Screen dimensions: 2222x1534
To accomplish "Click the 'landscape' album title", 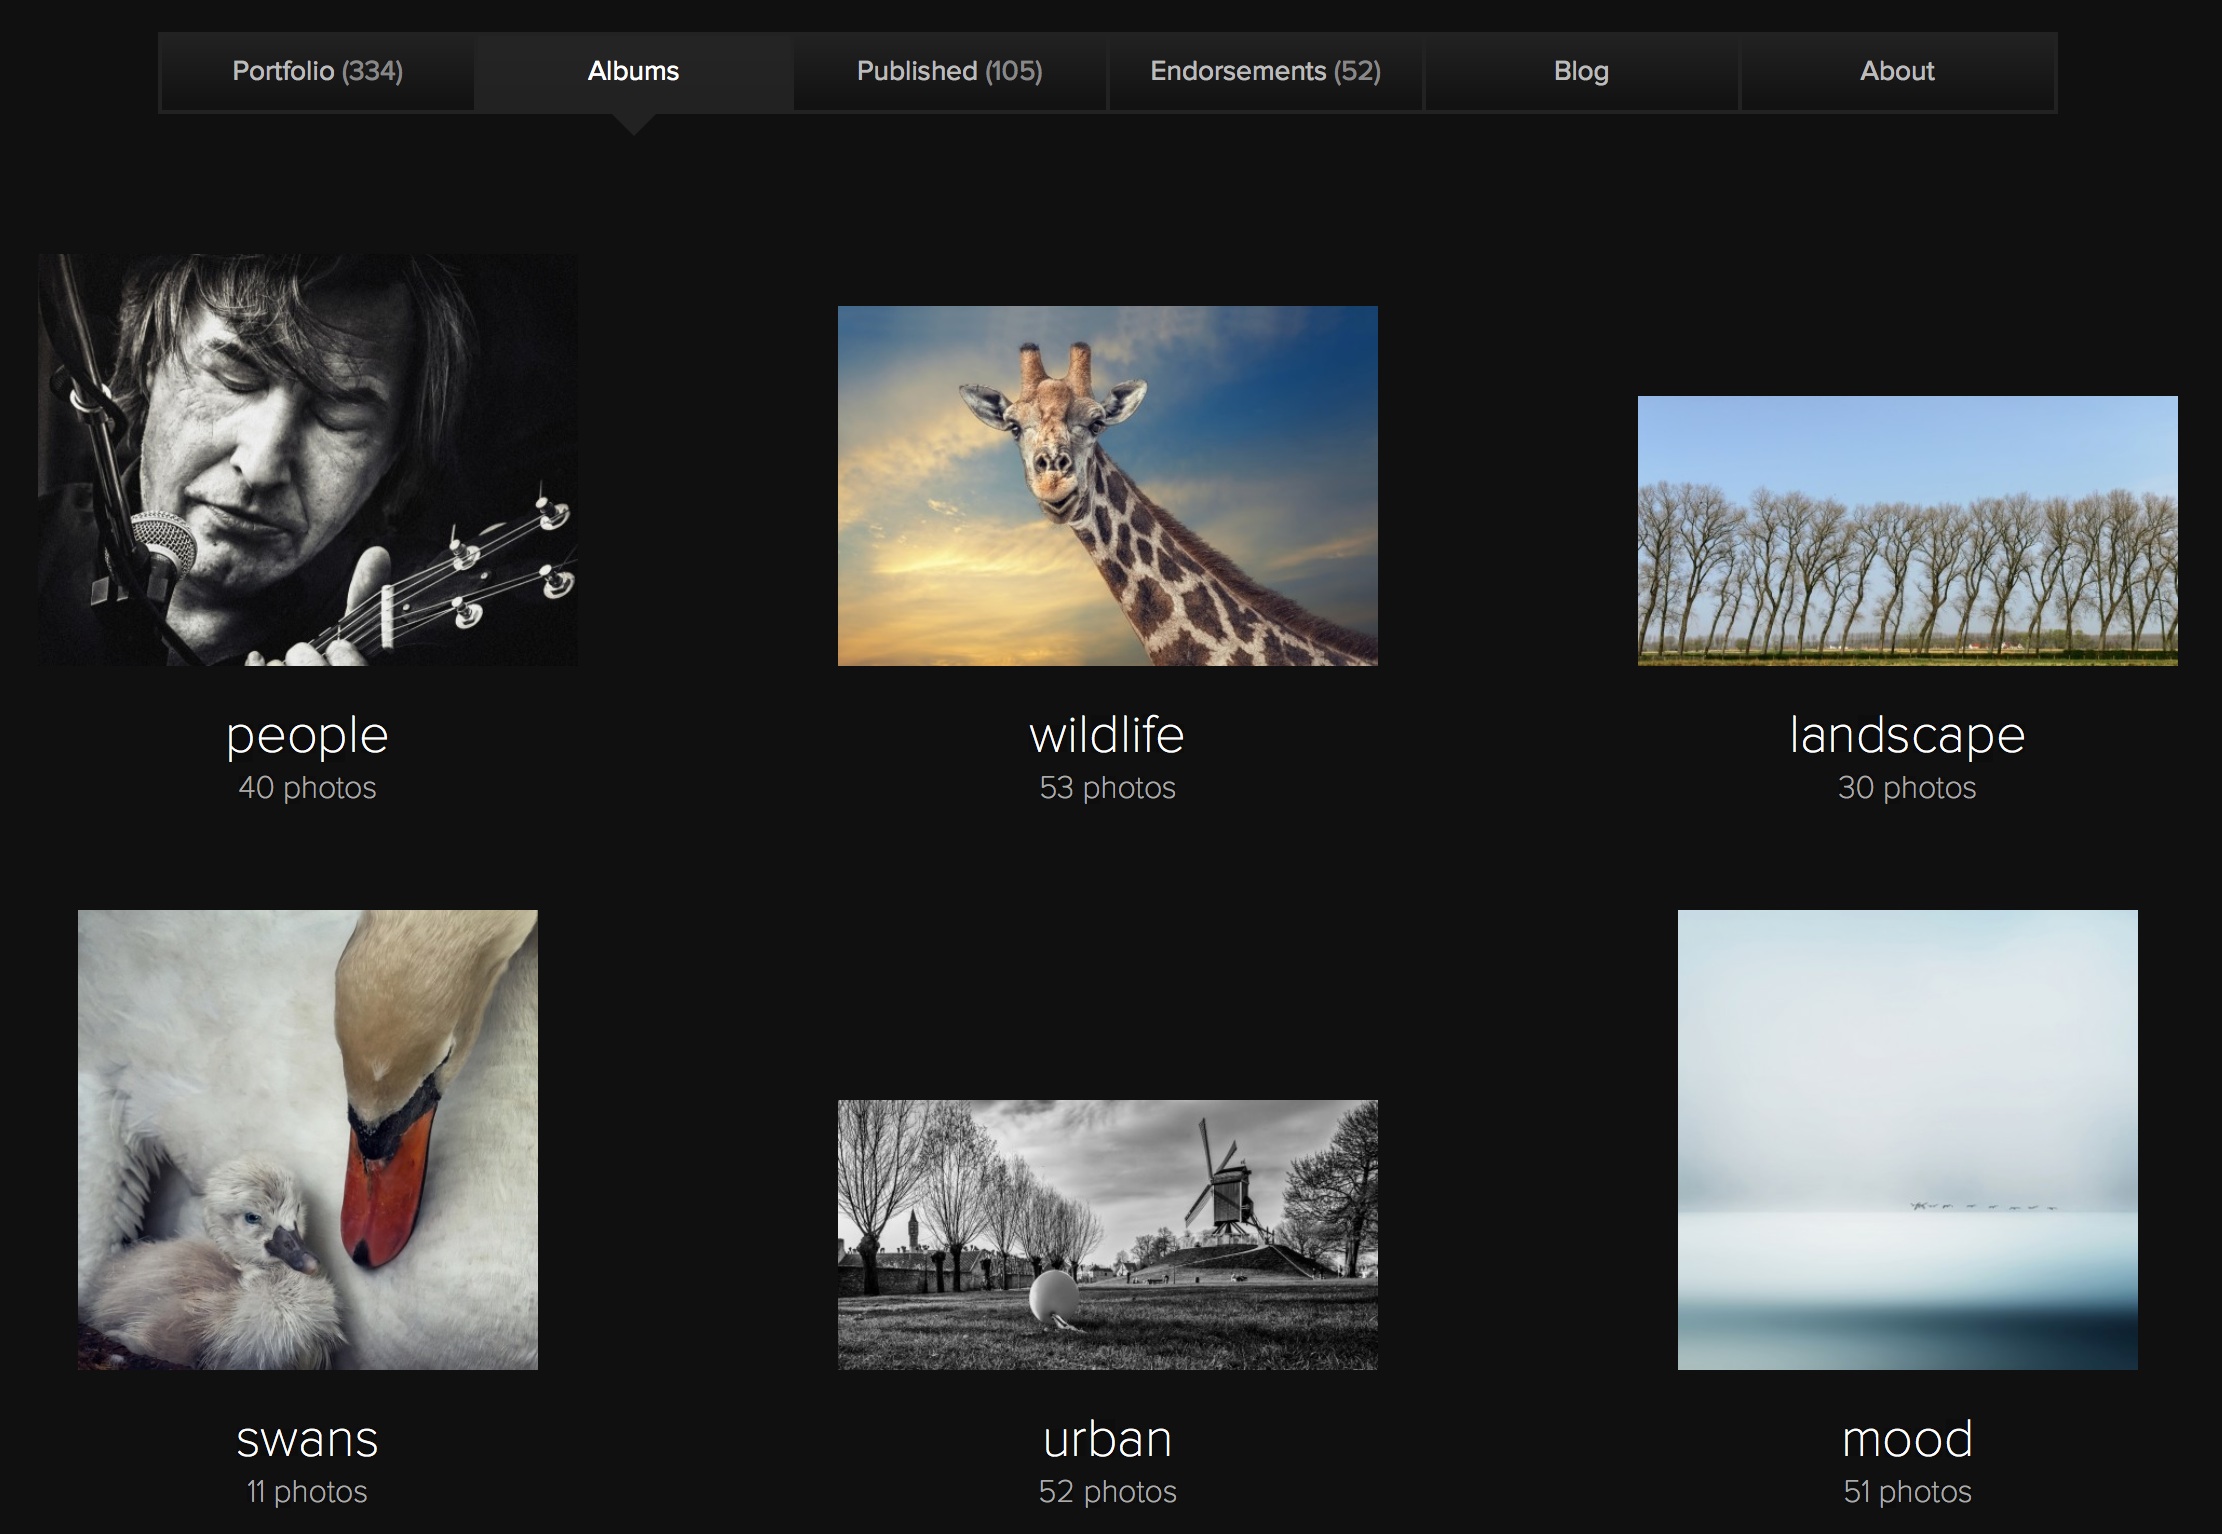I will point(1907,735).
